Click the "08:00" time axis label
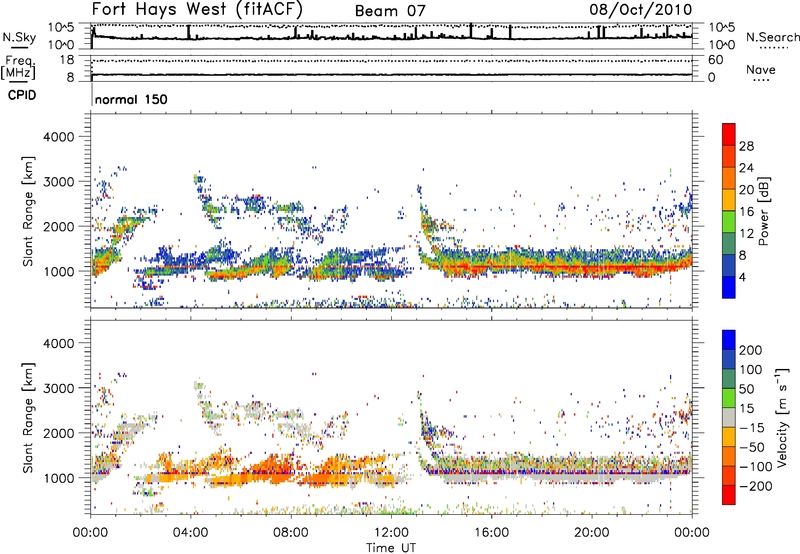 291,533
